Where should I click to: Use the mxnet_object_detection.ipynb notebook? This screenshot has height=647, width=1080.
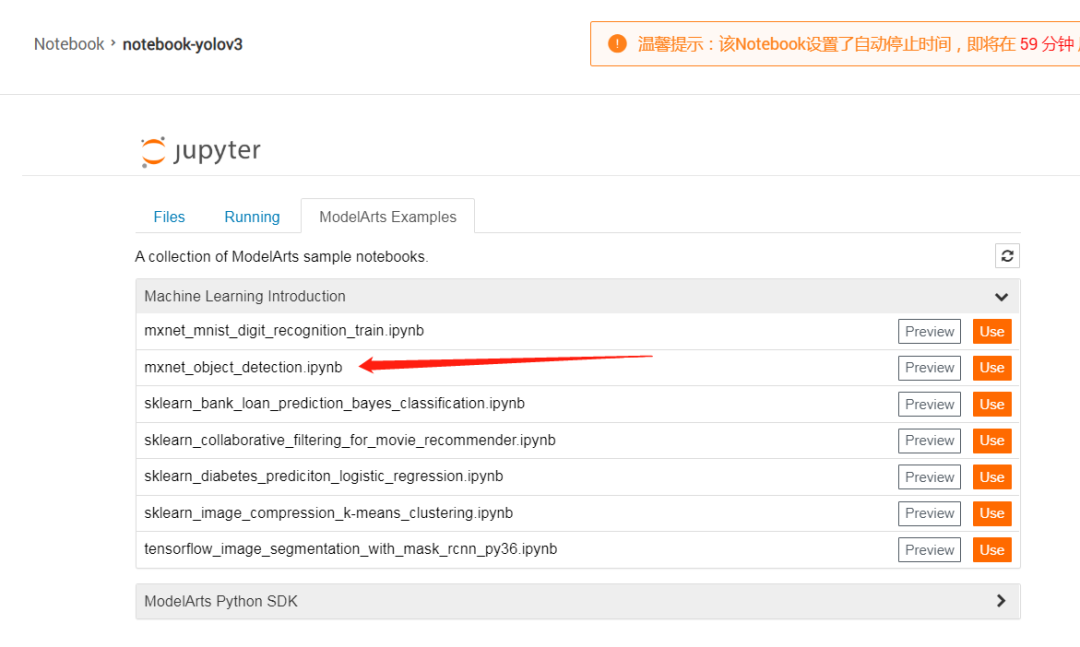point(992,368)
